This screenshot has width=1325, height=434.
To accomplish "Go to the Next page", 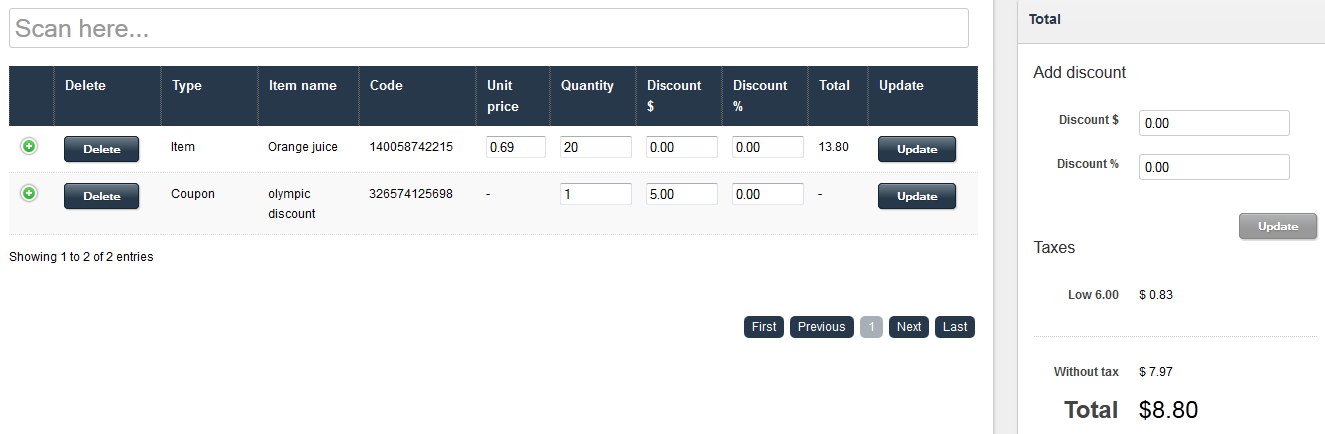I will tap(908, 327).
